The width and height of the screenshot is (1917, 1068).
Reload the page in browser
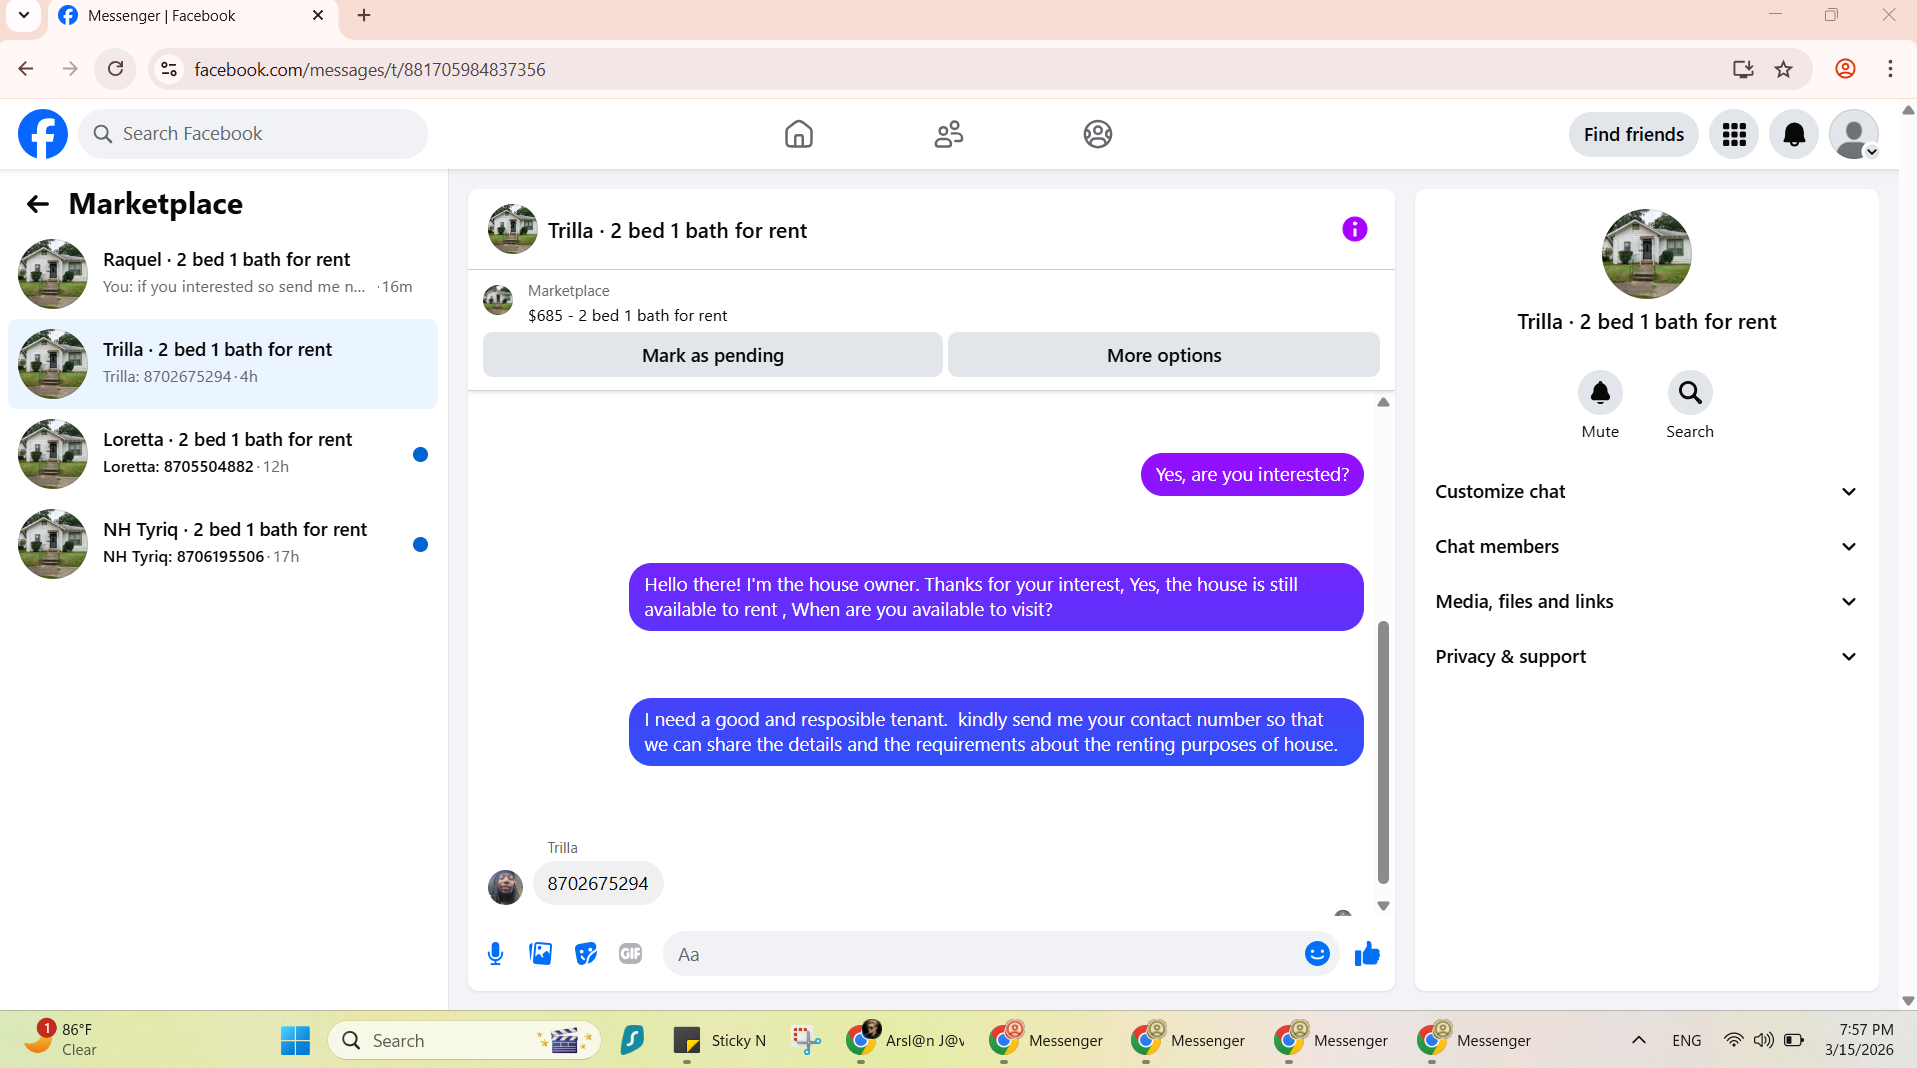(116, 69)
